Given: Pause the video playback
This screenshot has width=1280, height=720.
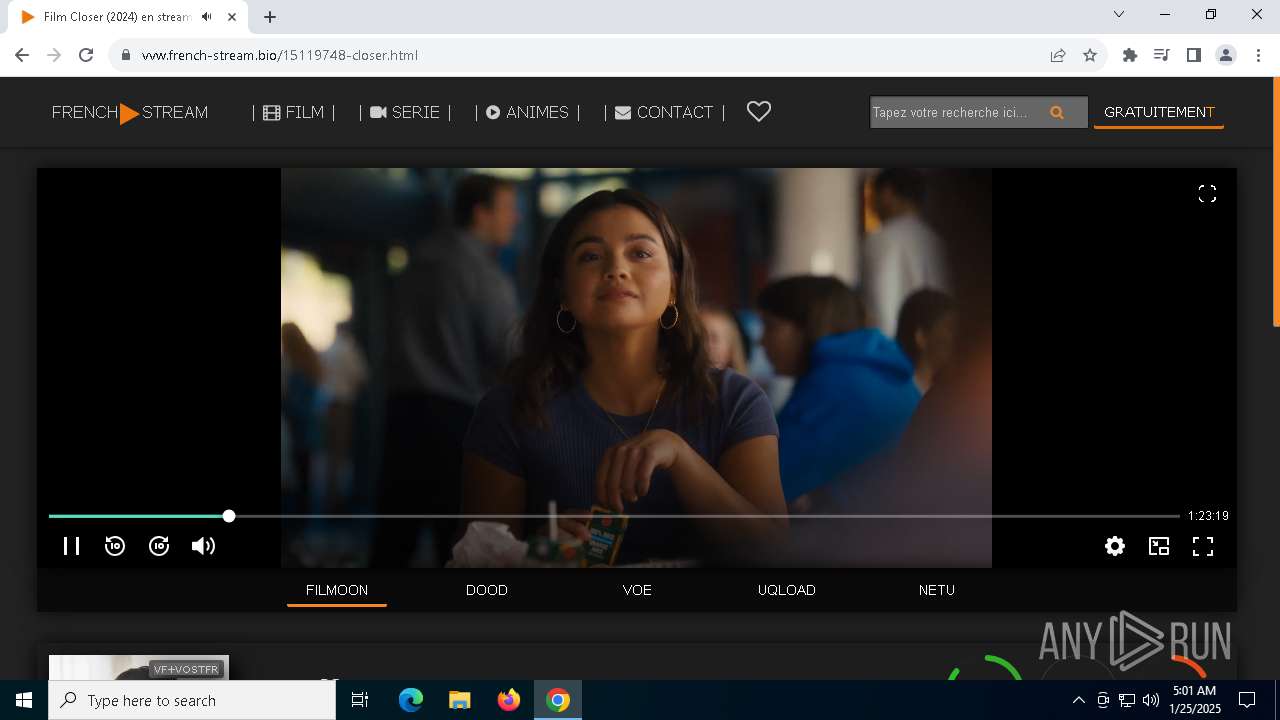Looking at the screenshot, I should tap(71, 546).
